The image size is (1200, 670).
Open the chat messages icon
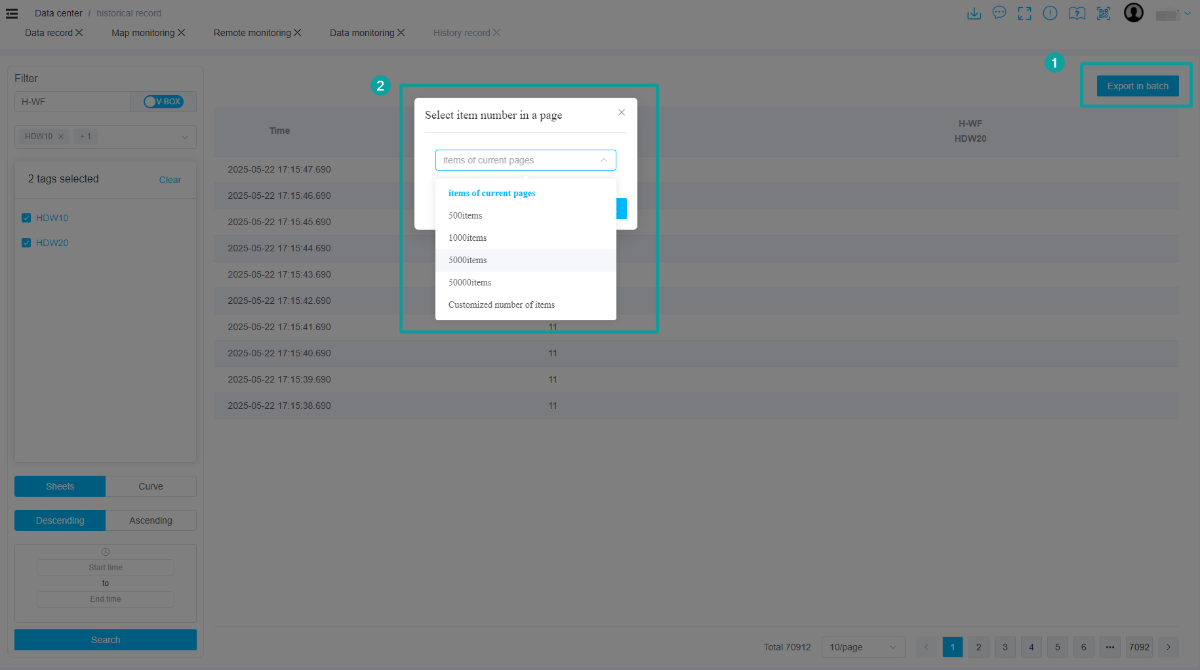coord(999,13)
